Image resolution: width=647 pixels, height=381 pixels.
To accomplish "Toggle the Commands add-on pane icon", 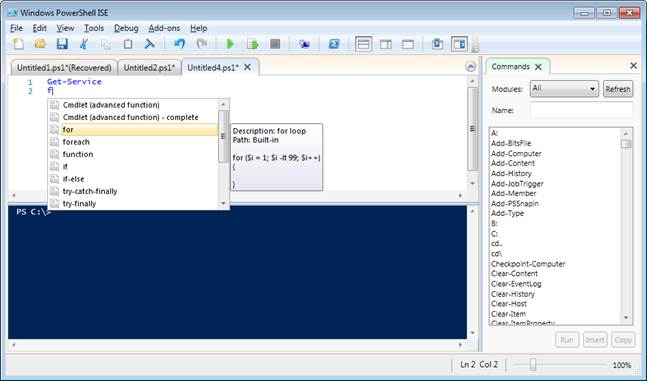I will coord(459,44).
